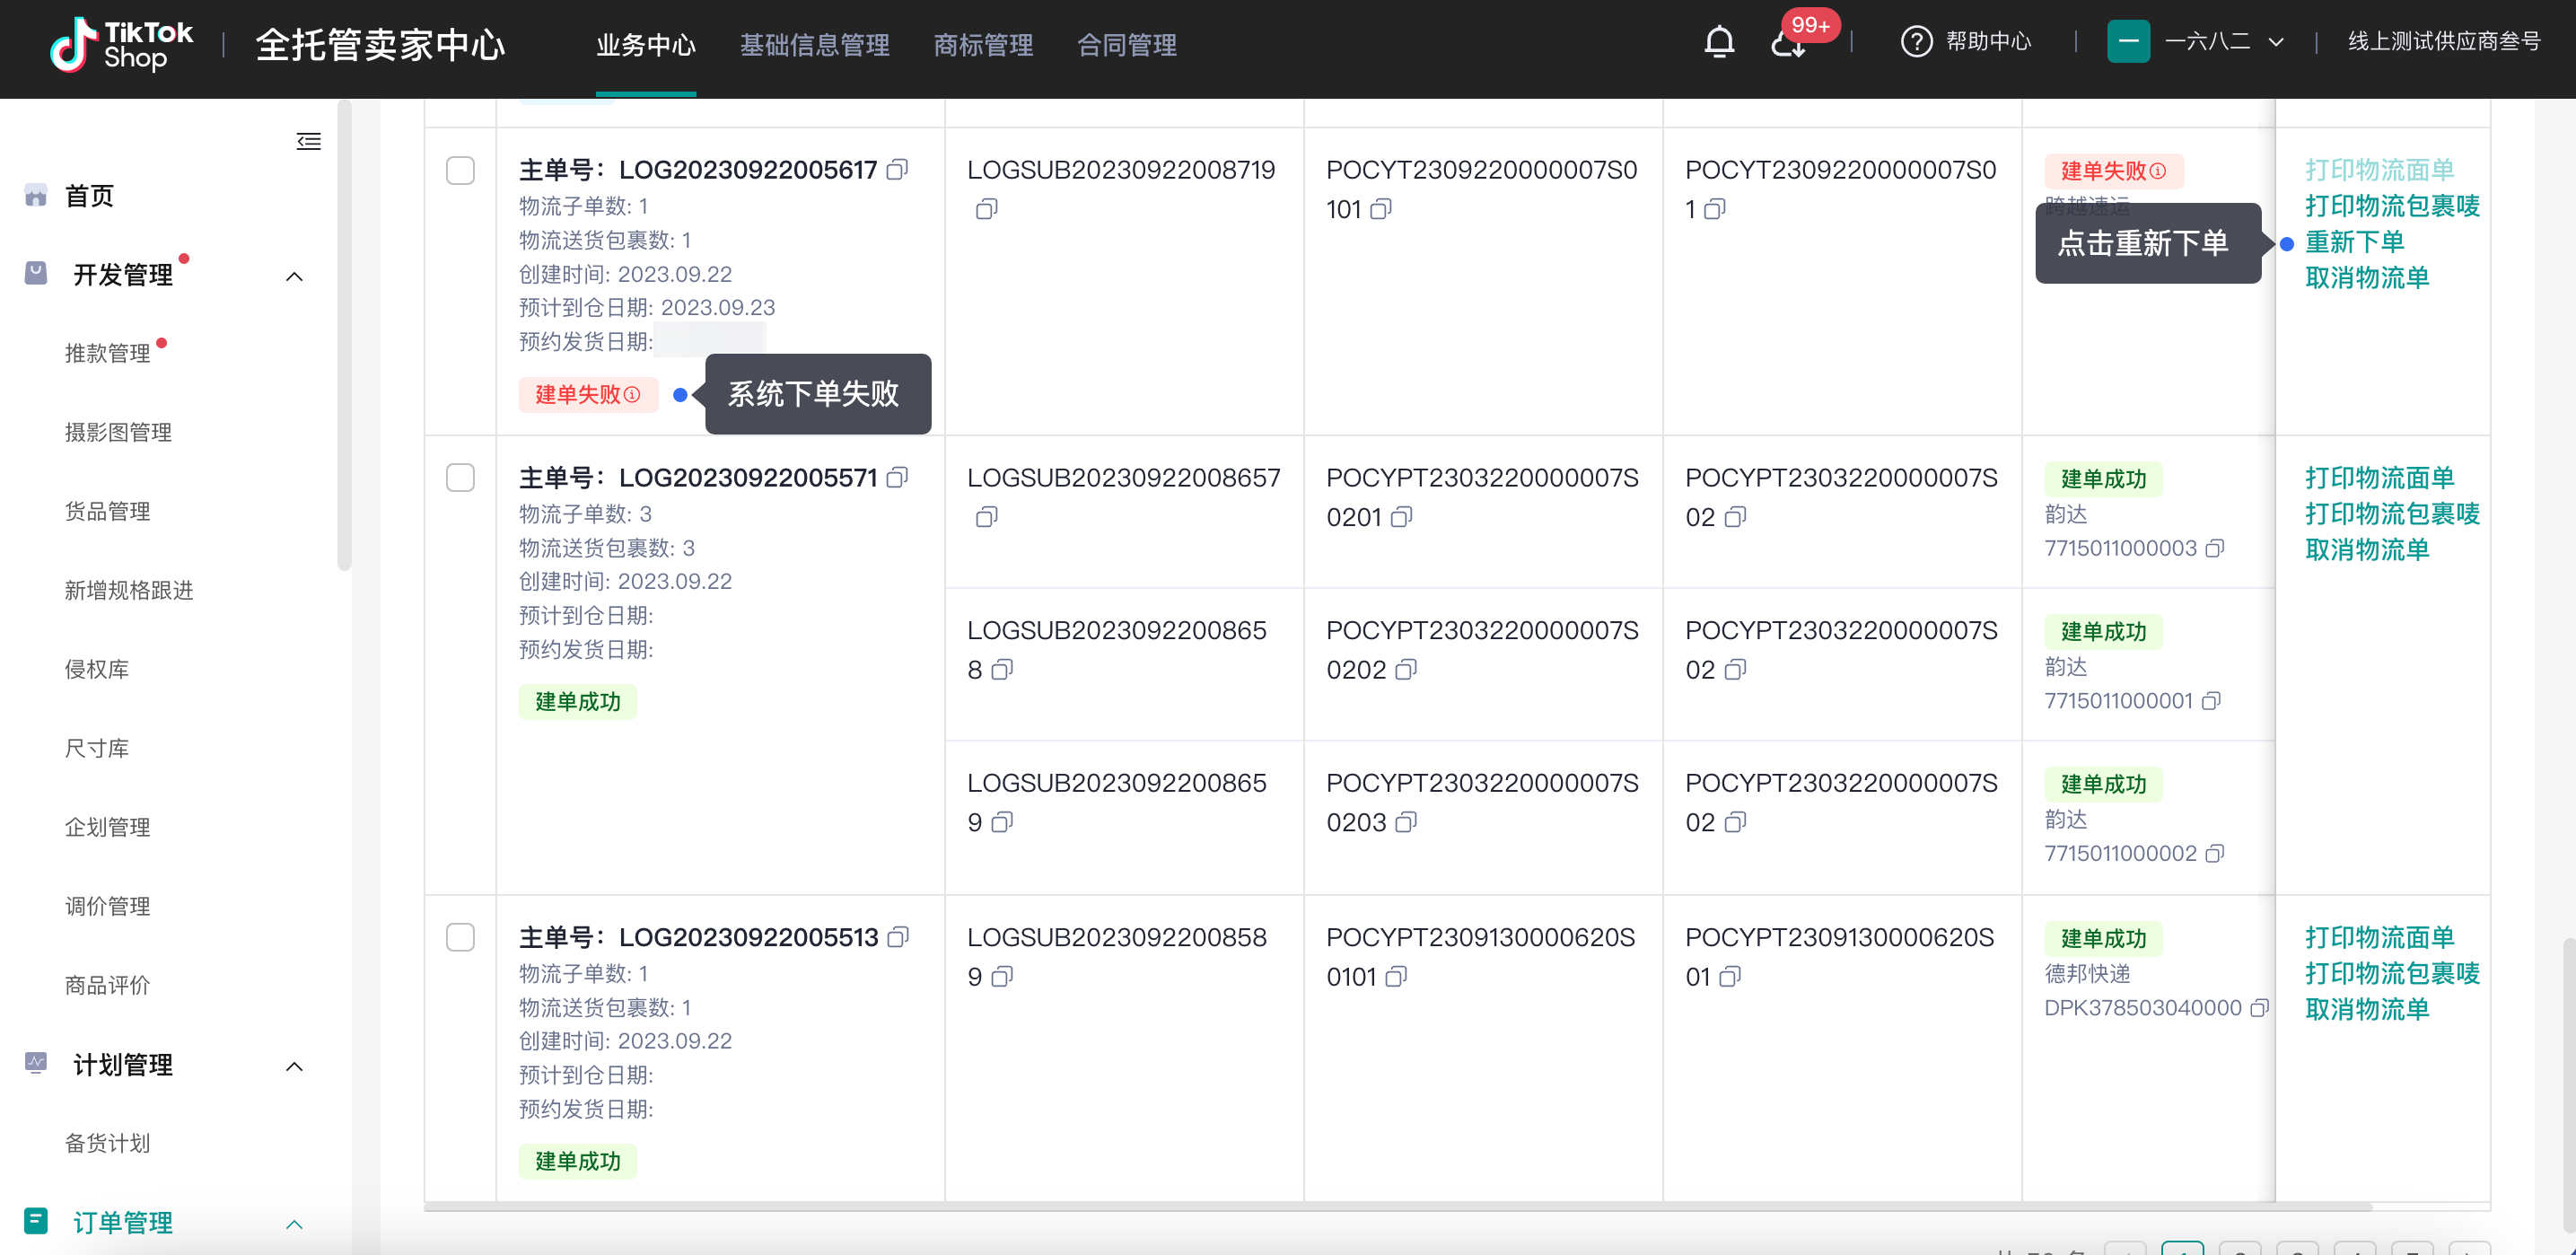Copy code POCYPT2303220000007S0202
The width and height of the screenshot is (2576, 1255).
pos(1406,670)
